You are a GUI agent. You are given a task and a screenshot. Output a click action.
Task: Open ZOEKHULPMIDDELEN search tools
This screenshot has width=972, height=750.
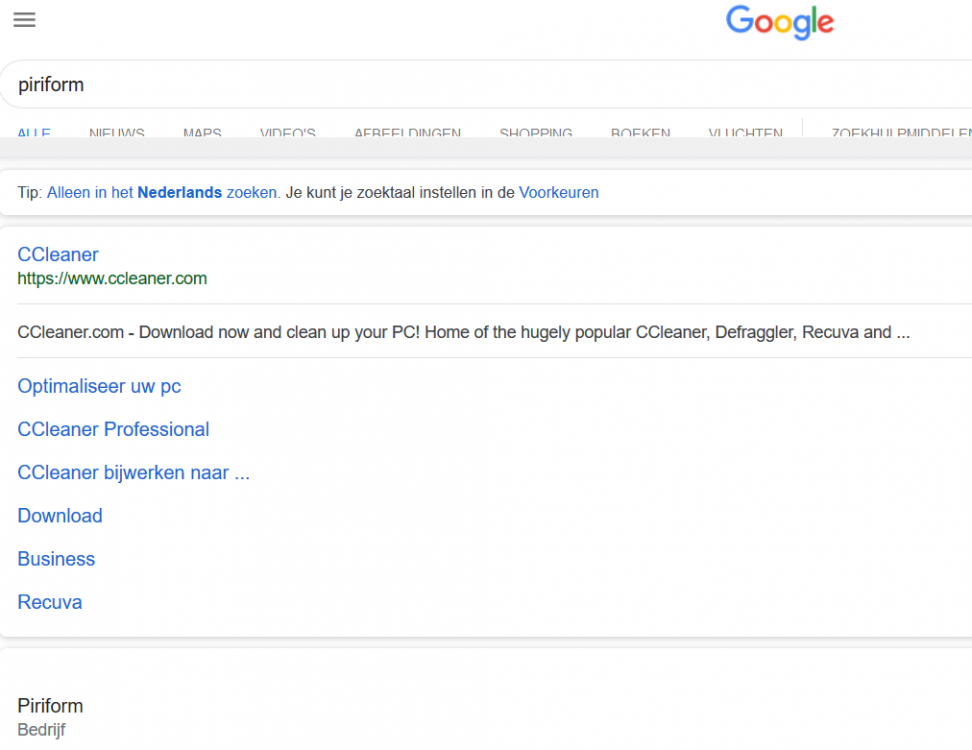897,134
